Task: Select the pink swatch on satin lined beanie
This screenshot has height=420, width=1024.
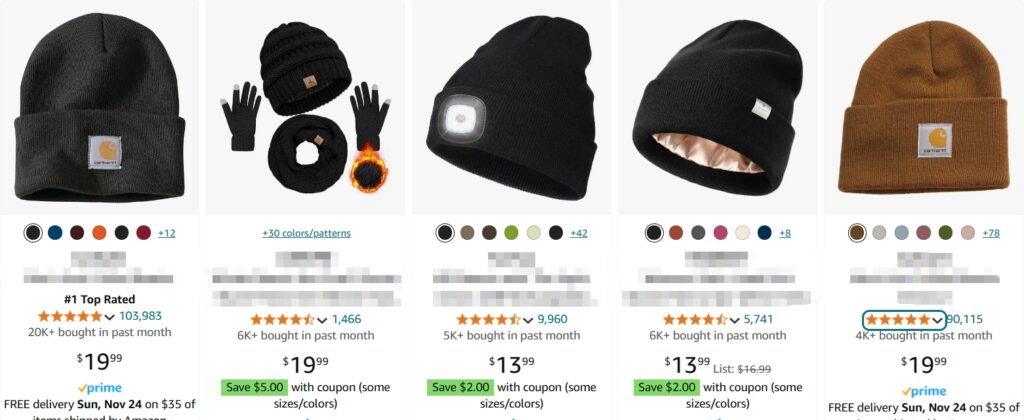Action: pos(720,233)
